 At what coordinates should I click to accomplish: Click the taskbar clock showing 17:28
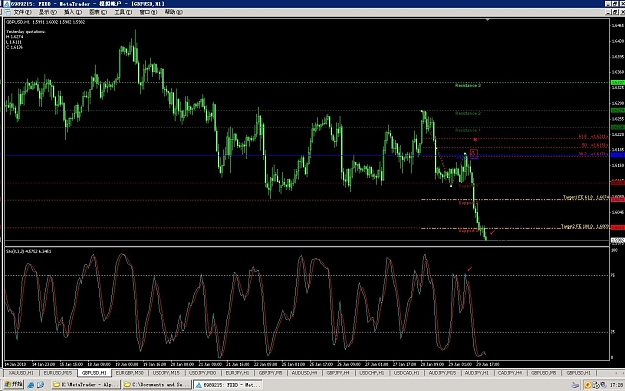616,385
